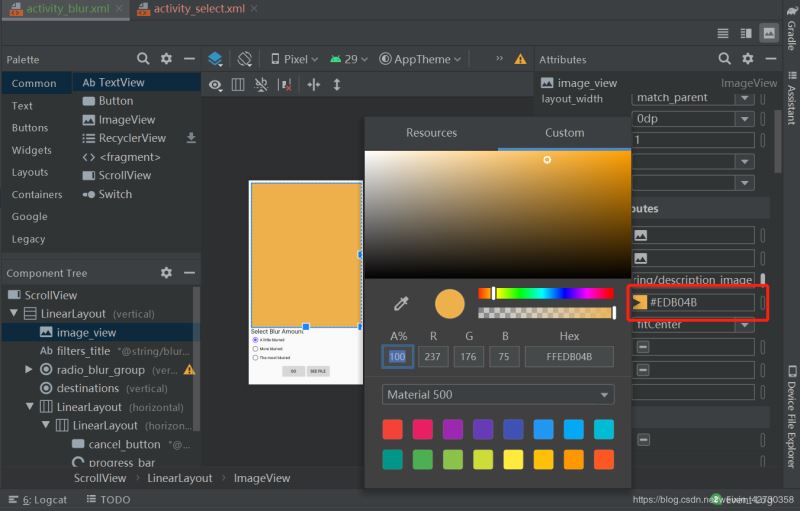
Task: Collapse the radio_blur_group tree node
Action: [30, 369]
